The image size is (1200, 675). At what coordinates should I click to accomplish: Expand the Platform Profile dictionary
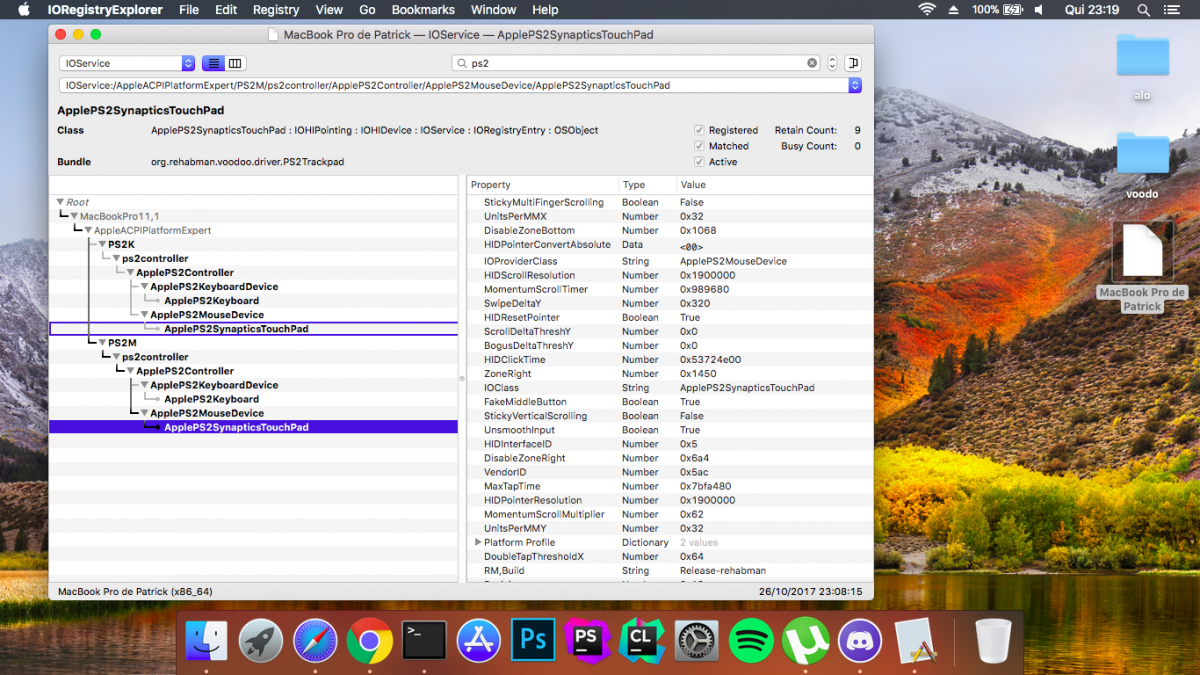tap(478, 542)
